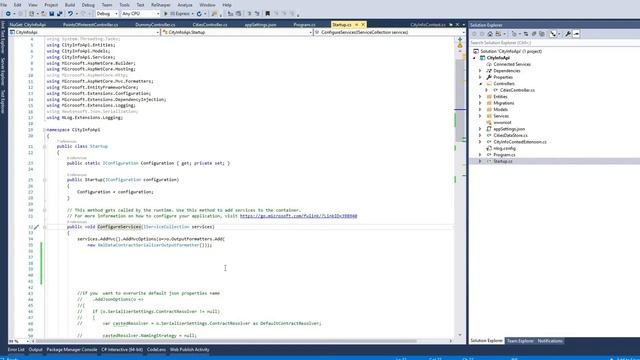Viewport: 640px width, 360px height.
Task: Expand the Entities folder
Action: tap(480, 97)
